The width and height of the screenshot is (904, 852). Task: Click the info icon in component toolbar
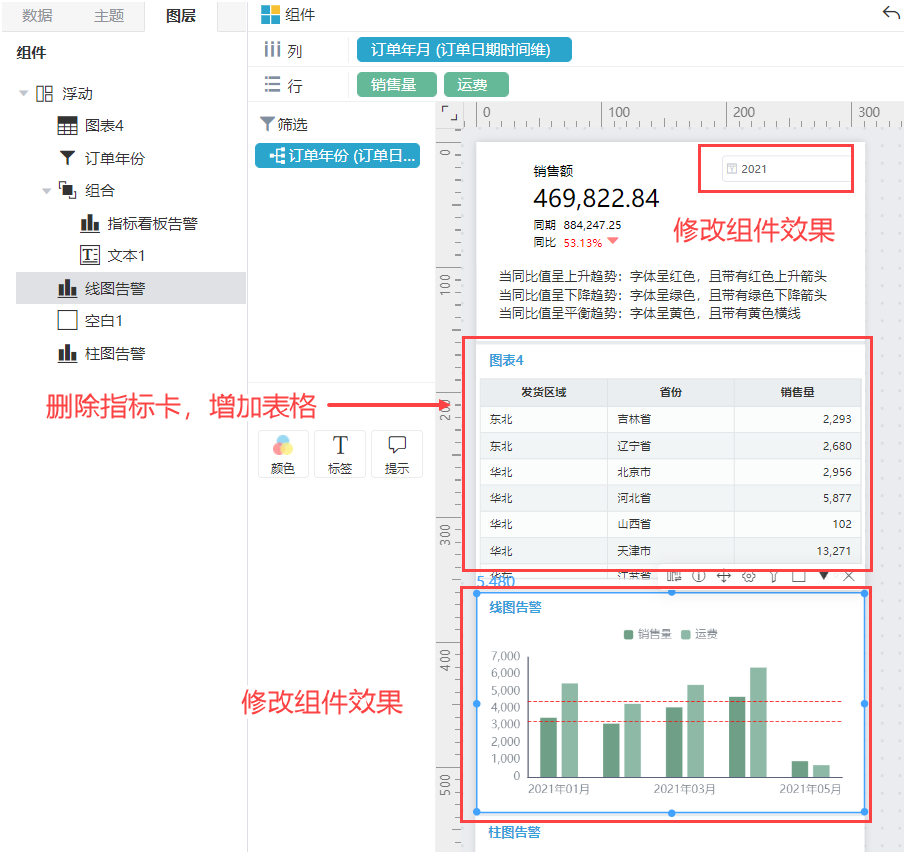(698, 576)
